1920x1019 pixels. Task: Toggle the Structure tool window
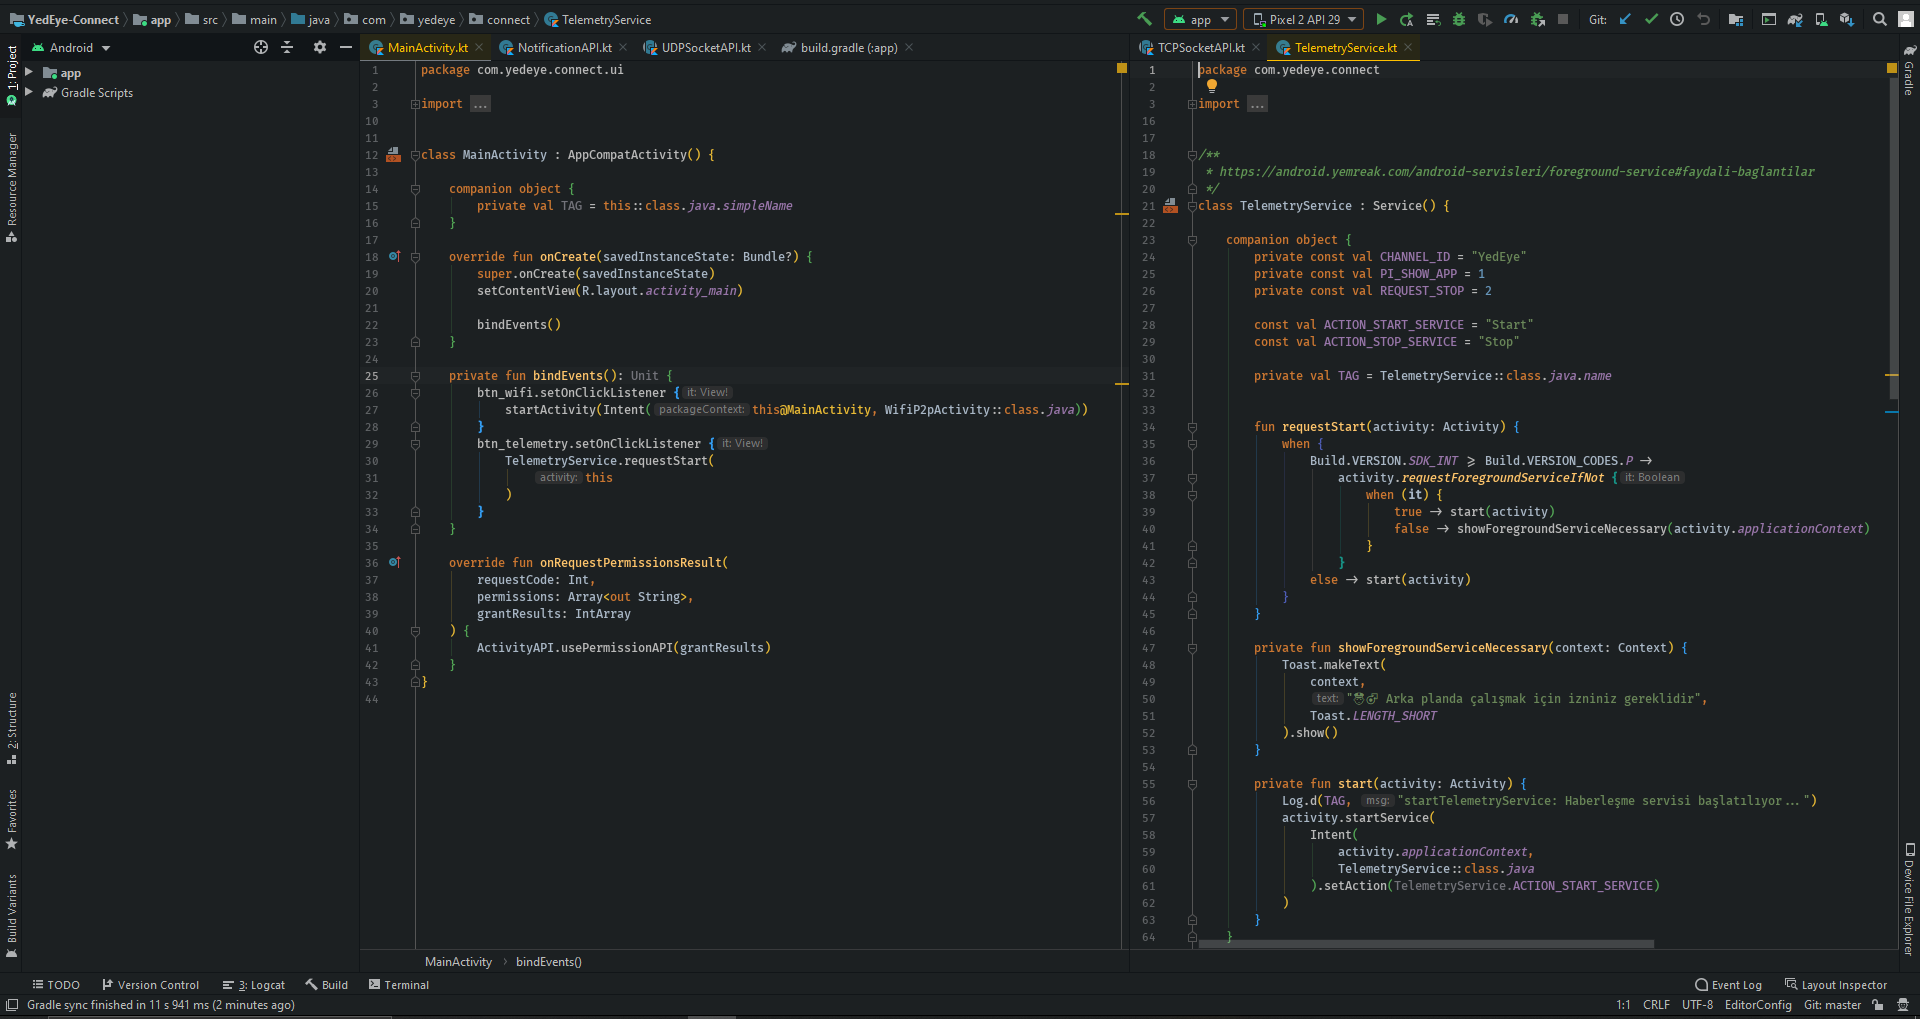[x=12, y=728]
